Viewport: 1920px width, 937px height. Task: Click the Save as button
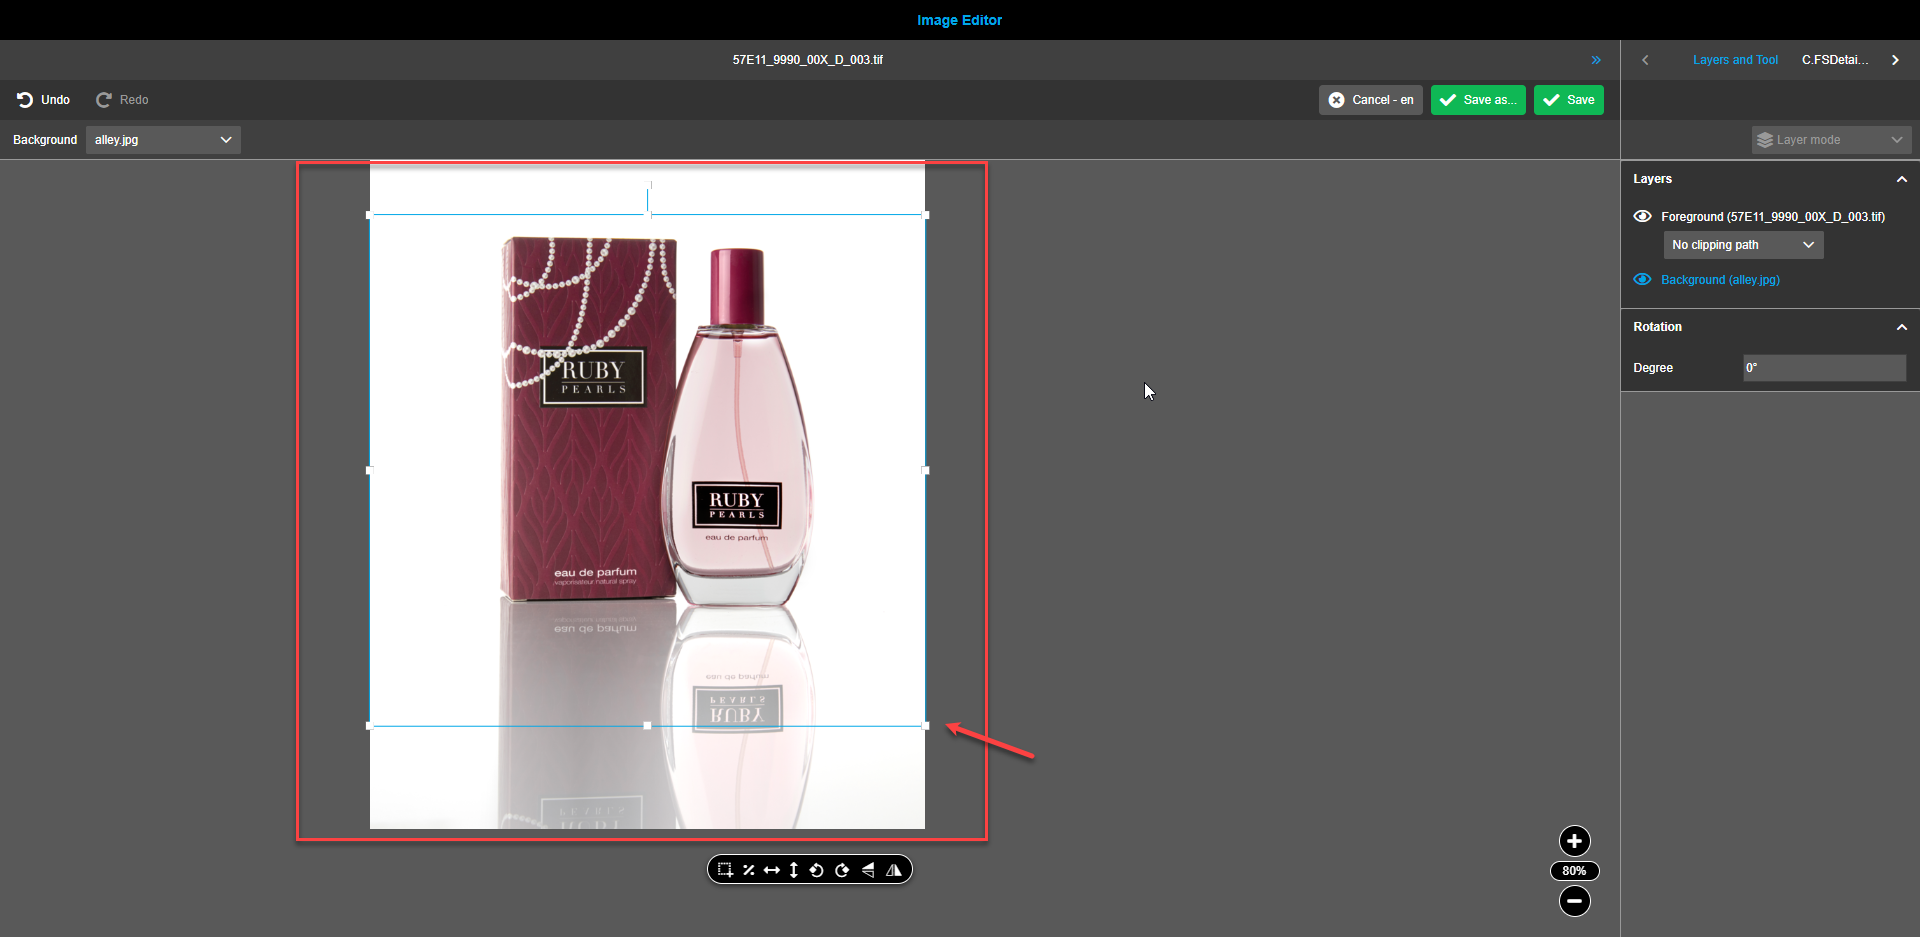tap(1478, 99)
